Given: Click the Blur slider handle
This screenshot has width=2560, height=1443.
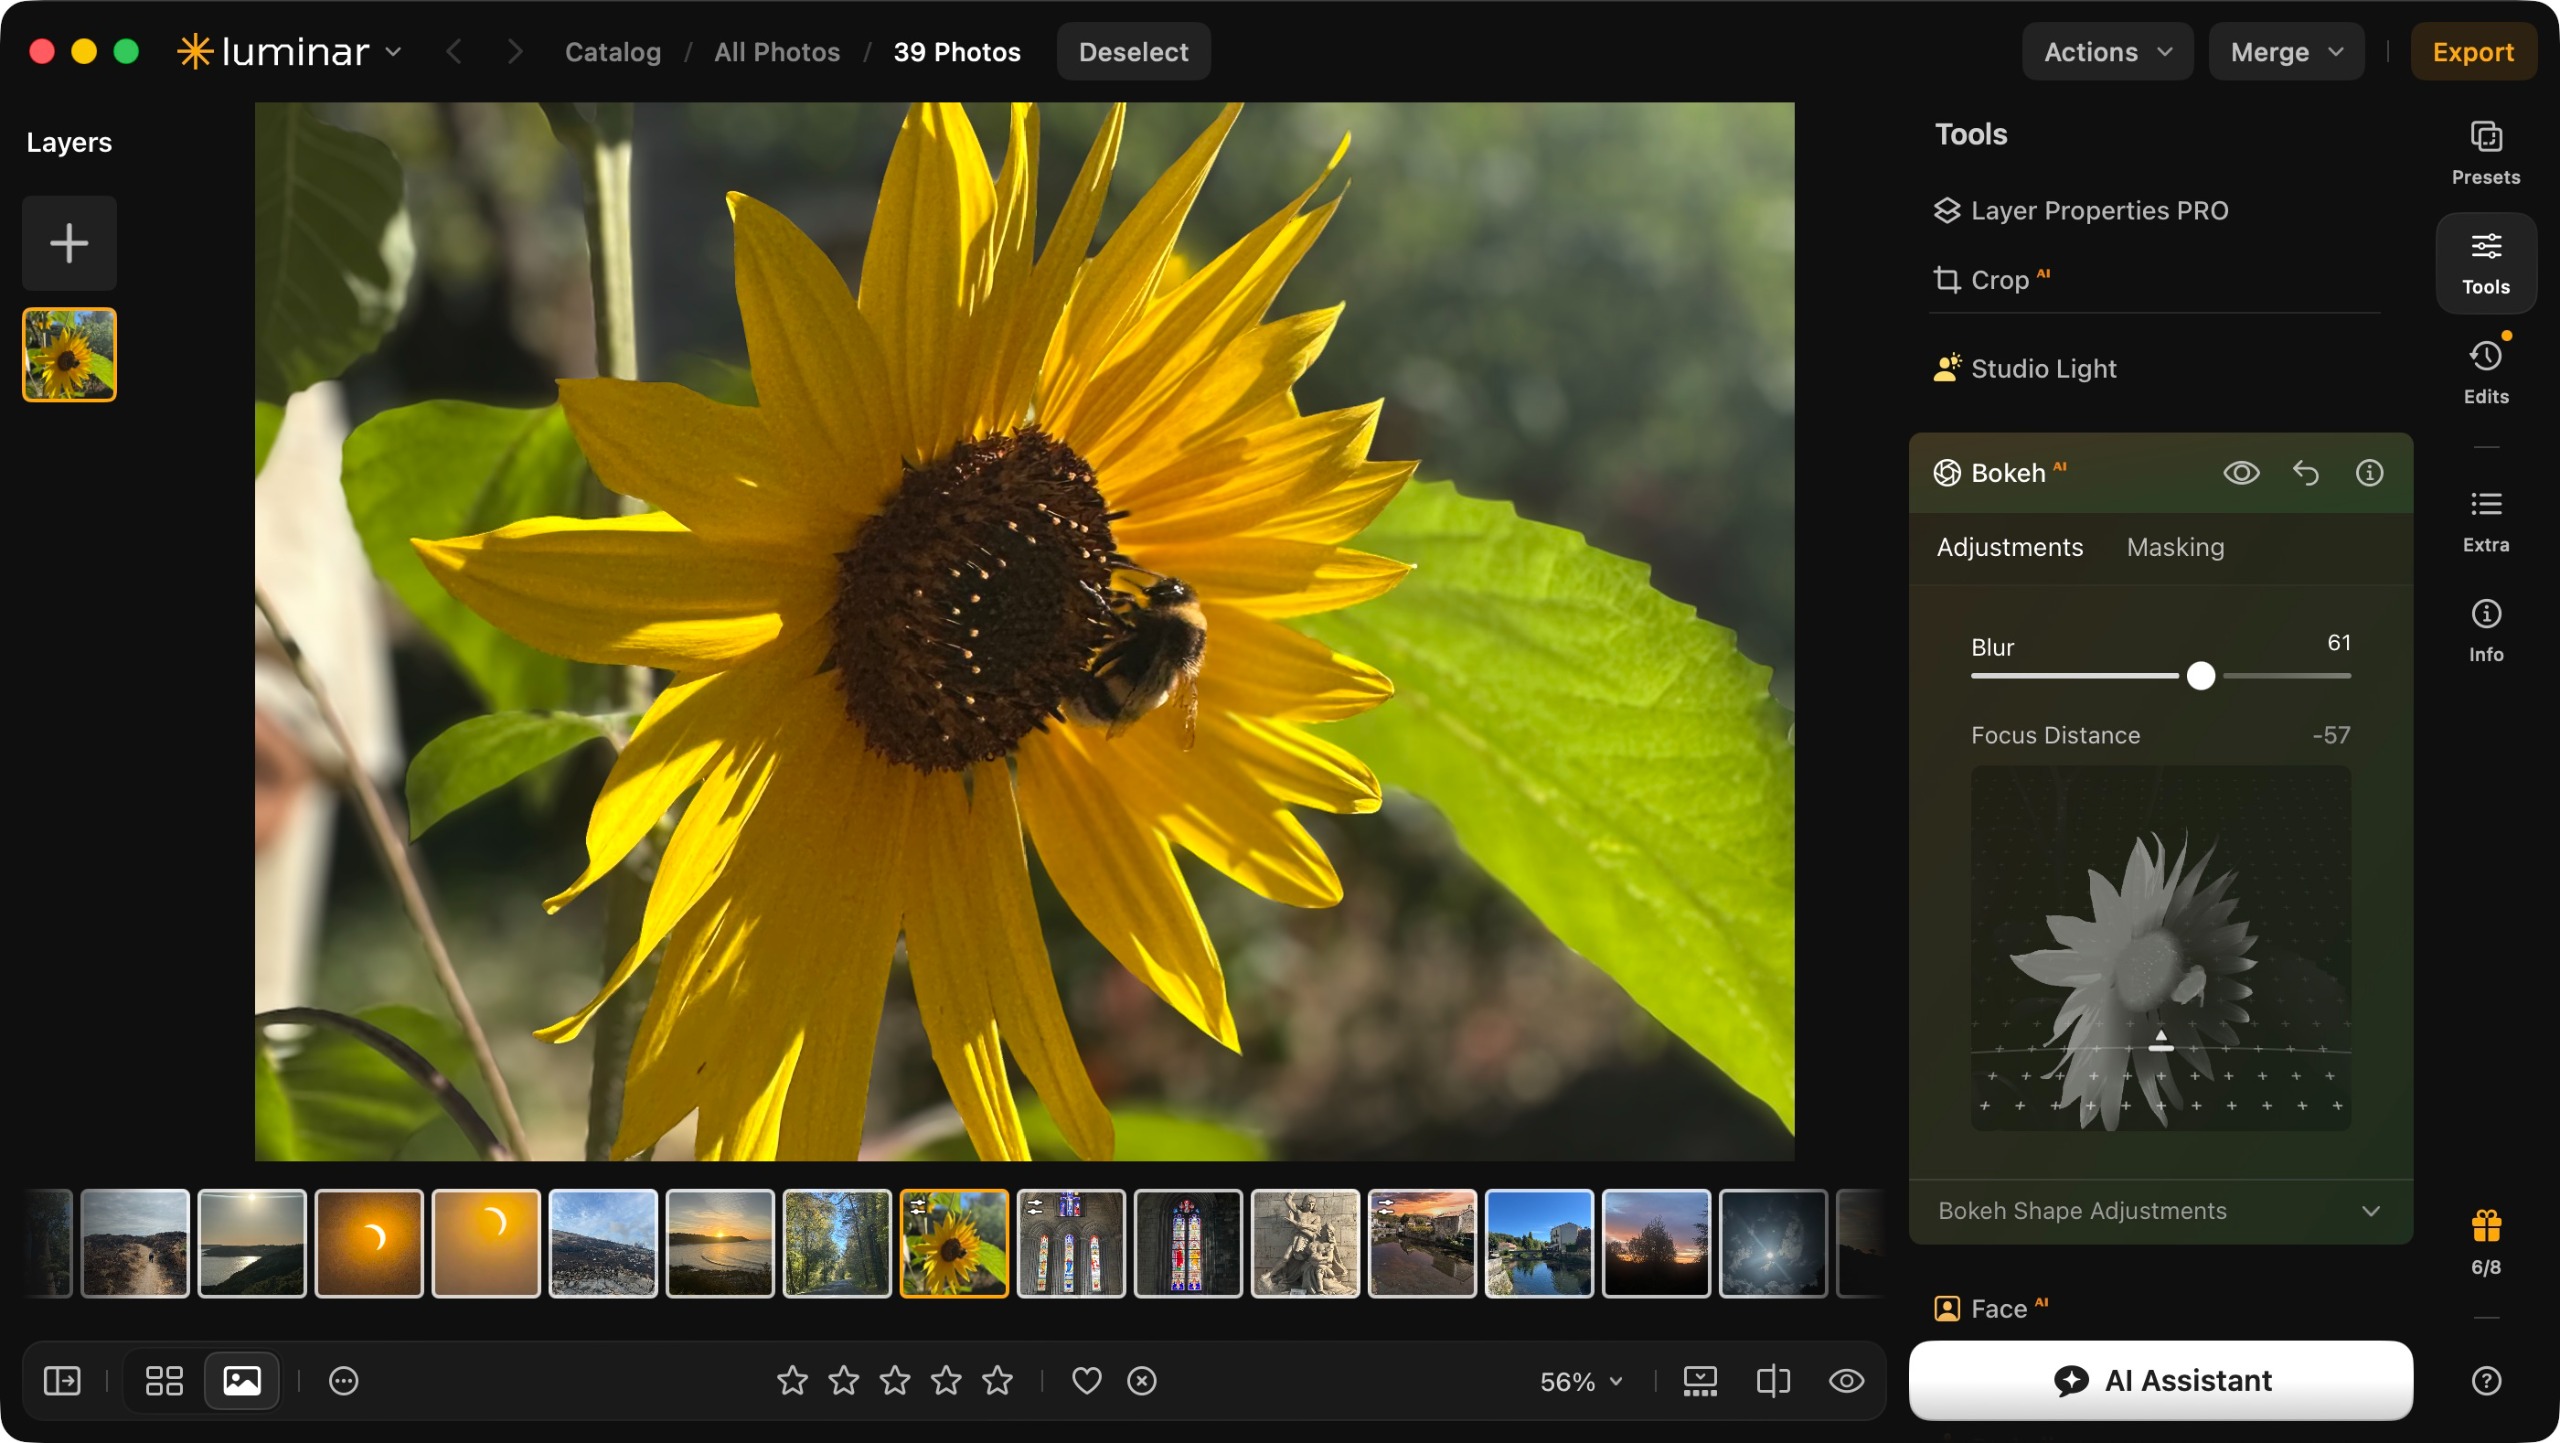Looking at the screenshot, I should [x=2200, y=676].
